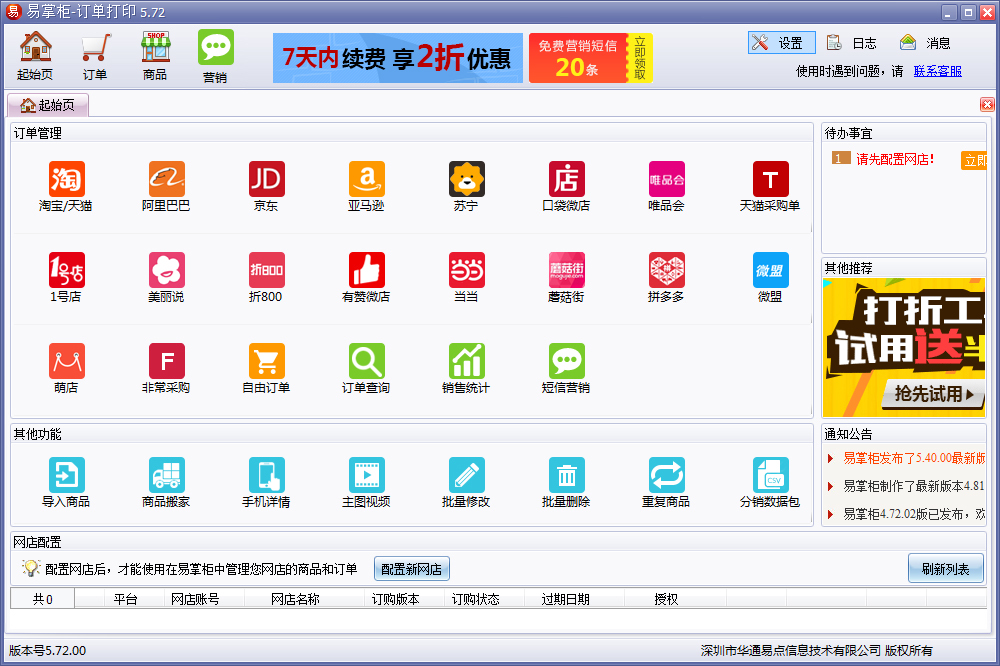Click the 订购版本 column header
This screenshot has width=1000, height=666.
click(395, 599)
